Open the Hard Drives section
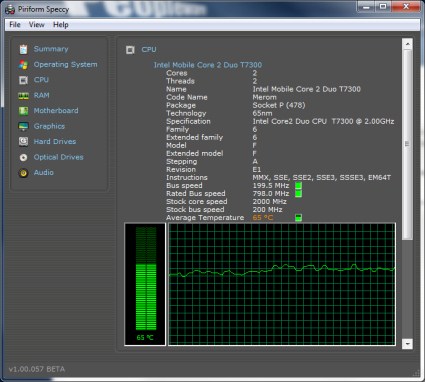Viewport: 425px width, 382px height. coord(55,142)
